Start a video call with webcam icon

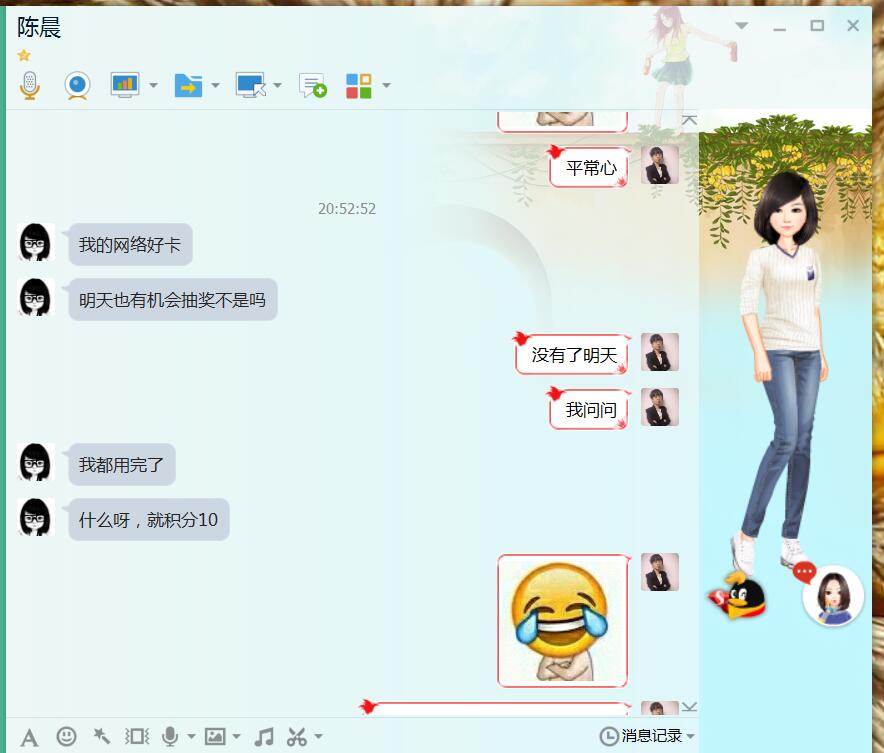[x=77, y=85]
